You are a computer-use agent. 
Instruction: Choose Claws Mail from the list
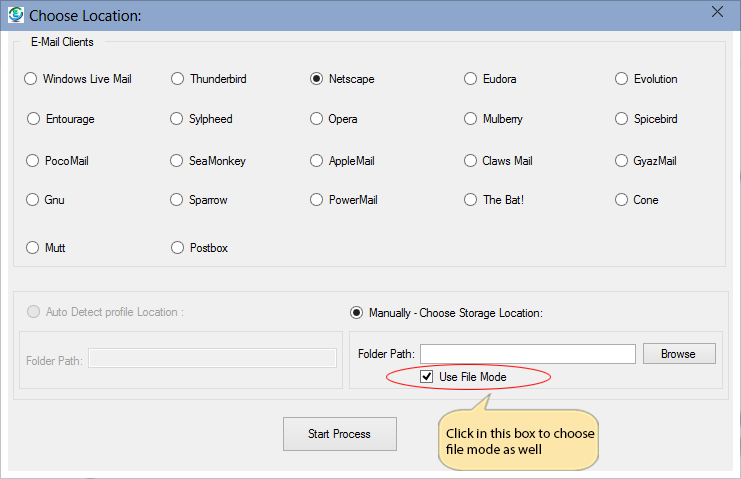[471, 161]
